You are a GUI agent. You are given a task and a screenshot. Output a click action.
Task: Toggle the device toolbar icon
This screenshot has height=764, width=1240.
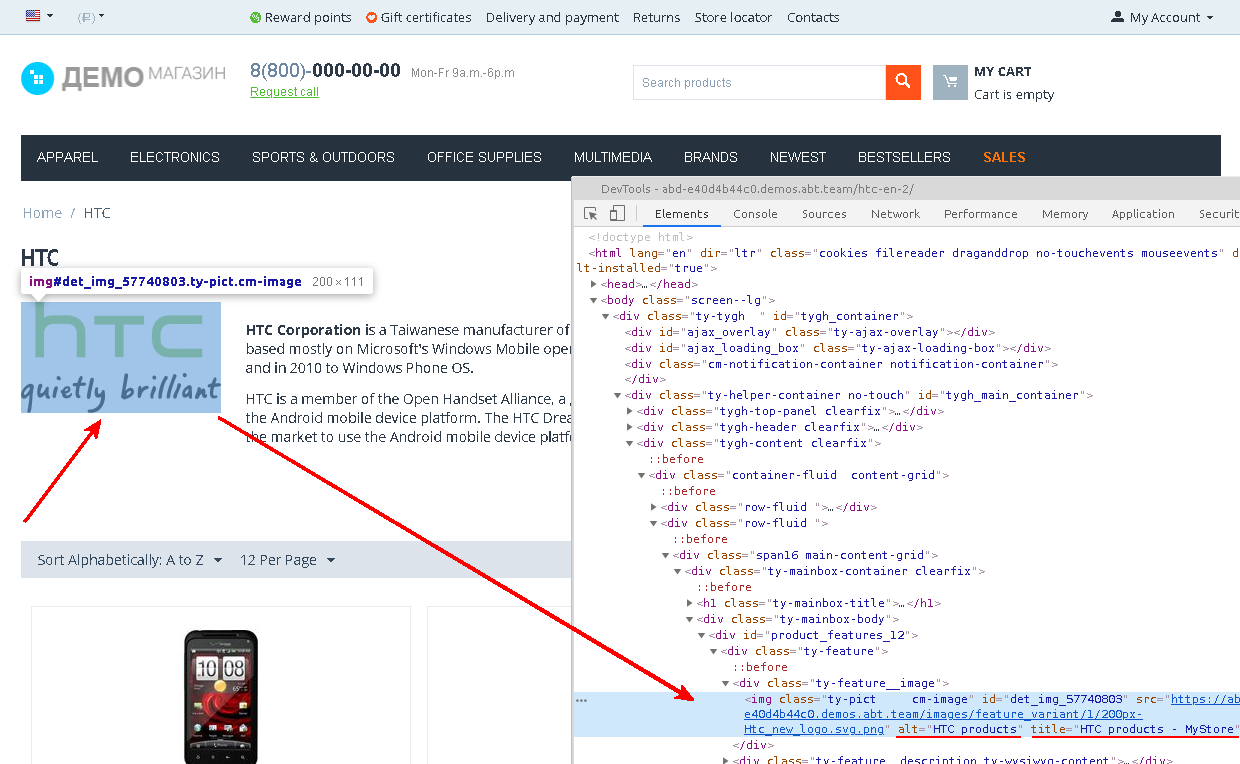pos(617,213)
